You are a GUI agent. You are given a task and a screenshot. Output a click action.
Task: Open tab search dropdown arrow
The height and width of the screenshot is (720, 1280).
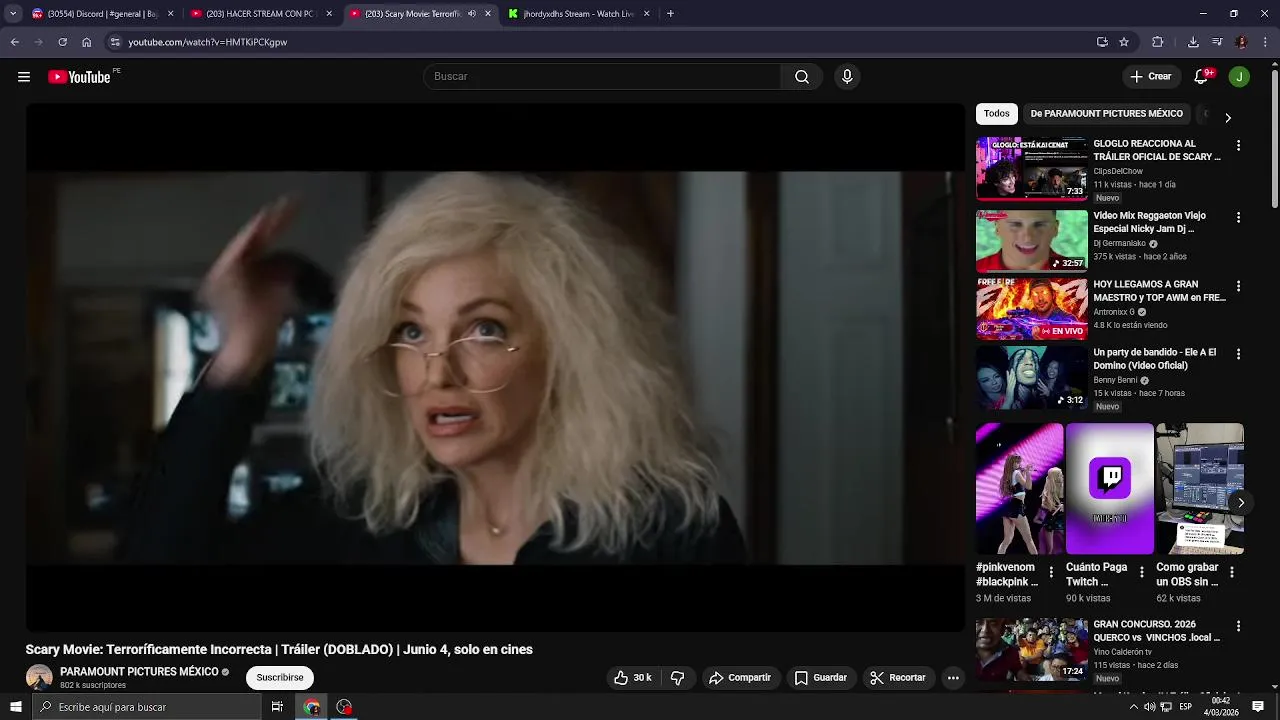13,14
